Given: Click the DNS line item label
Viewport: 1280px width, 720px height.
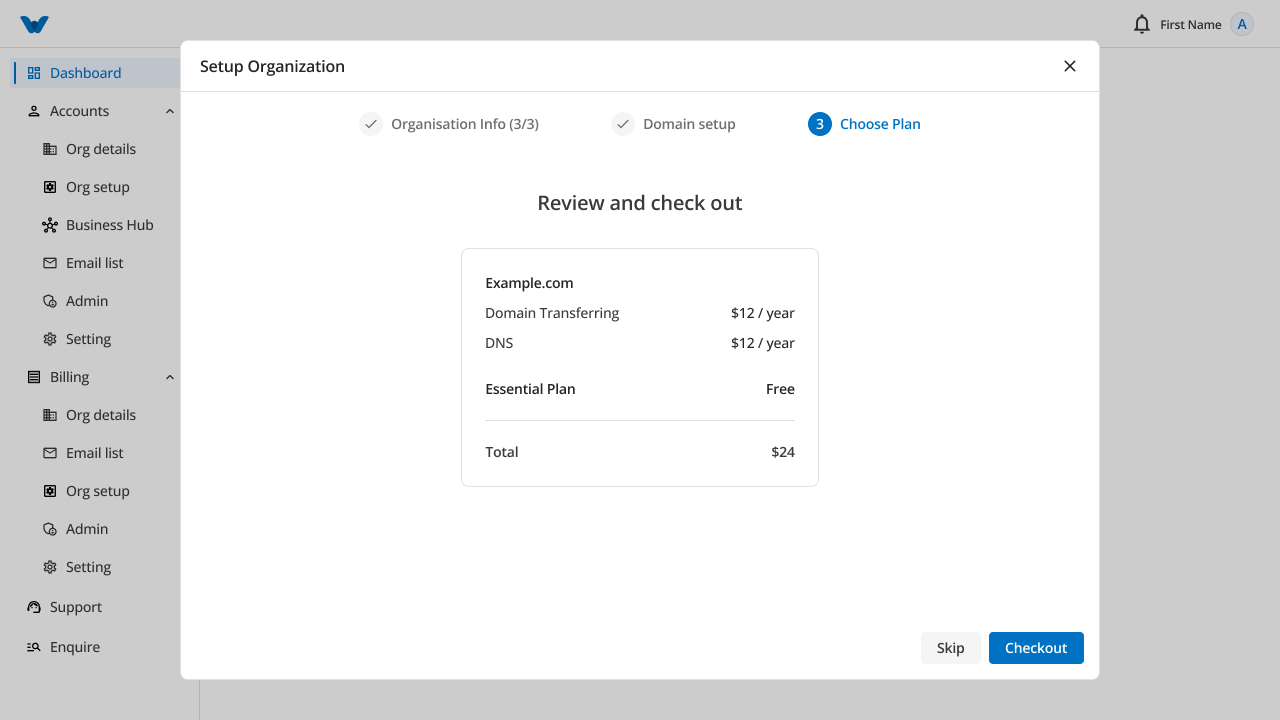Looking at the screenshot, I should coord(499,343).
